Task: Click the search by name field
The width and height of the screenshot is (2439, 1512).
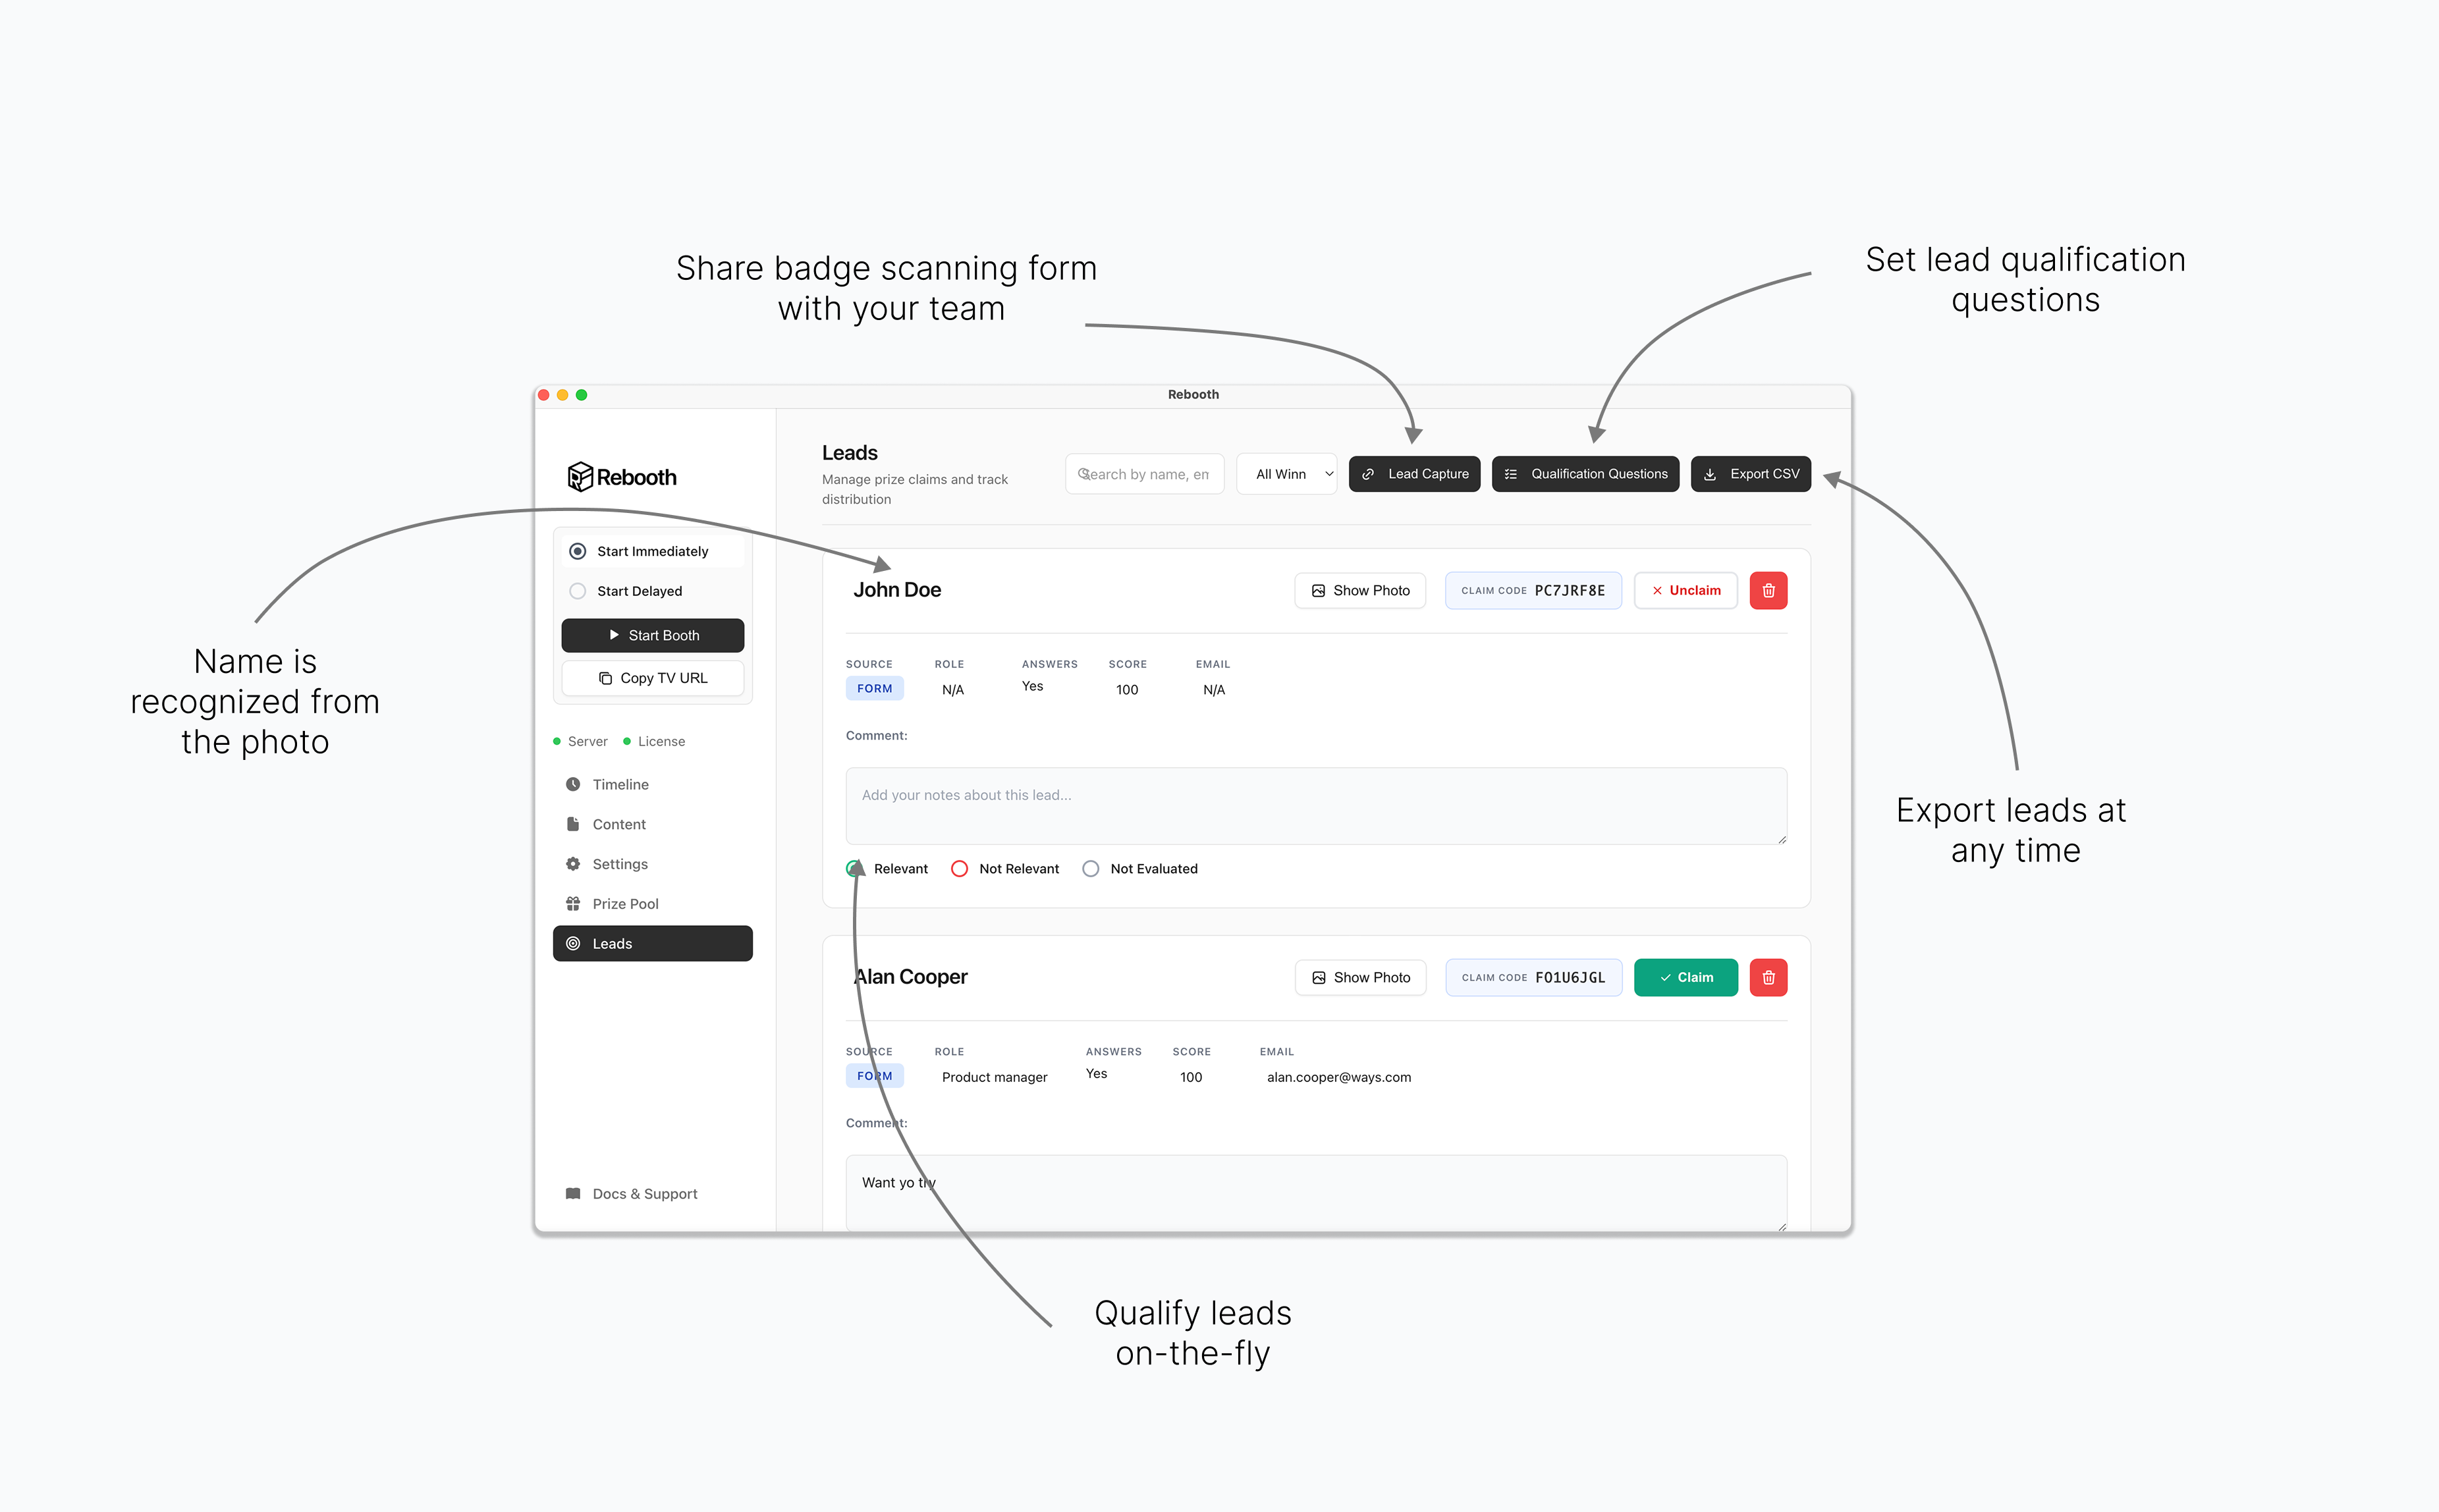Action: pyautogui.click(x=1144, y=473)
